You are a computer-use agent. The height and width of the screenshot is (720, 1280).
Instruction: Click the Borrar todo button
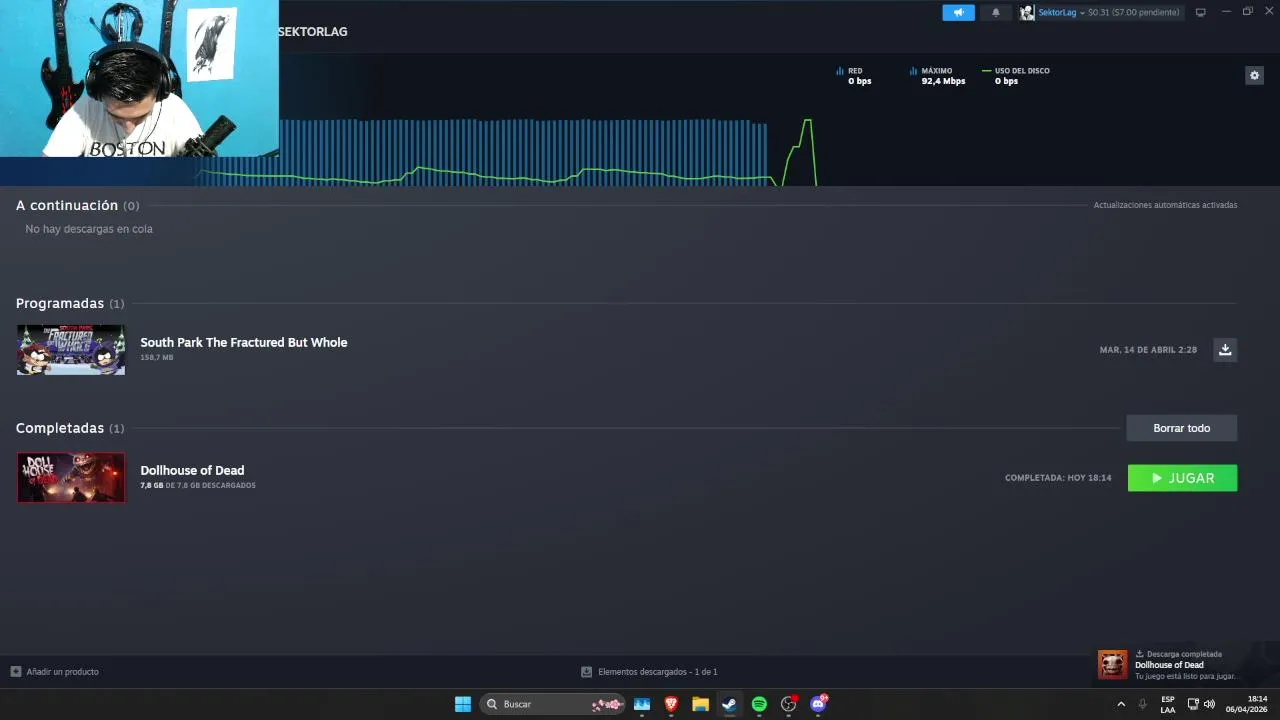(x=1181, y=428)
